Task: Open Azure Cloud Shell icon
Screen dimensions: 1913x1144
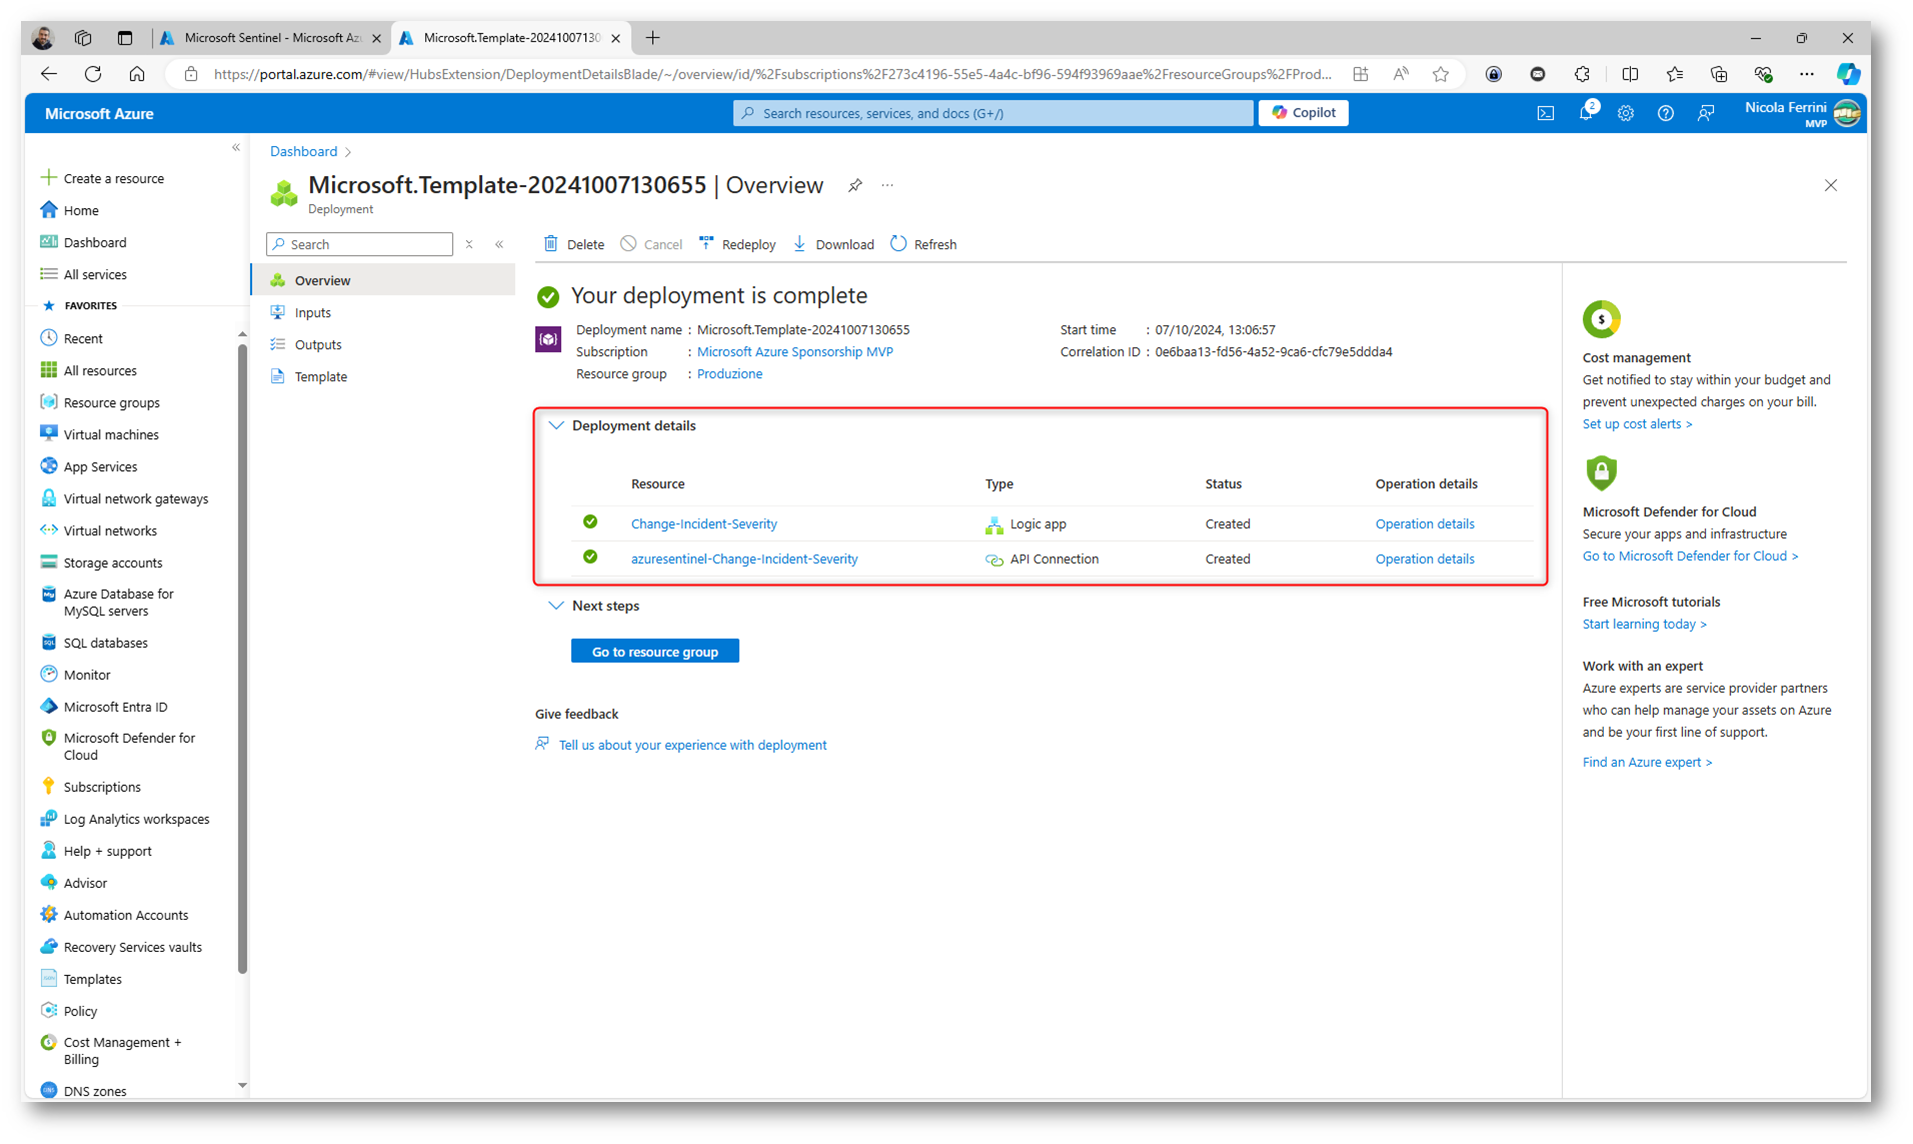Action: [x=1545, y=113]
